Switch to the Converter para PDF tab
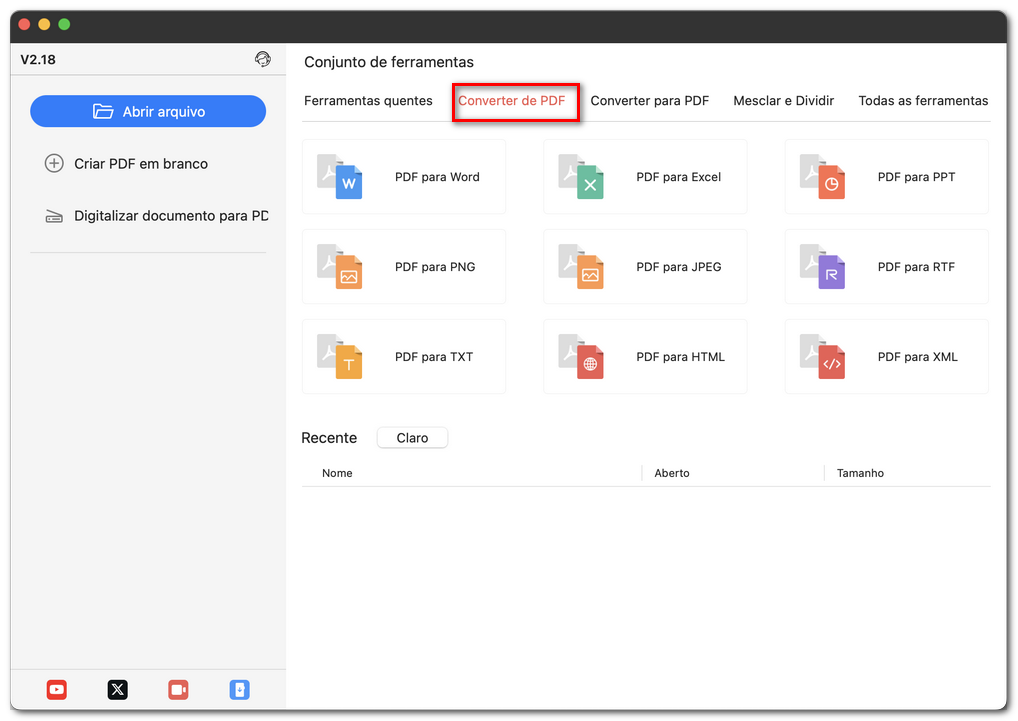The height and width of the screenshot is (721, 1018). tap(650, 100)
